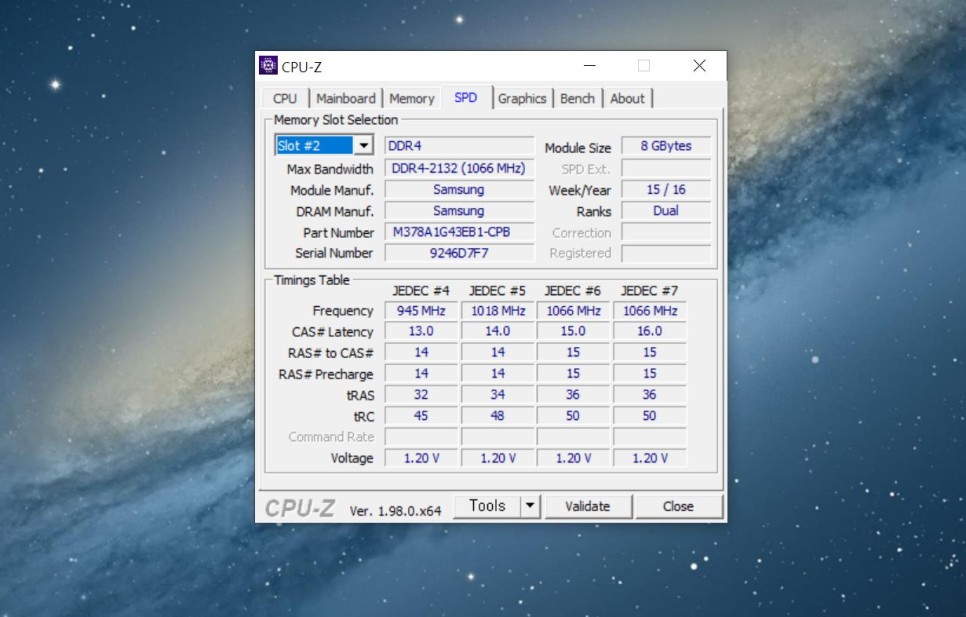The height and width of the screenshot is (617, 966).
Task: Switch to the Mainboard tab
Action: [x=346, y=99]
